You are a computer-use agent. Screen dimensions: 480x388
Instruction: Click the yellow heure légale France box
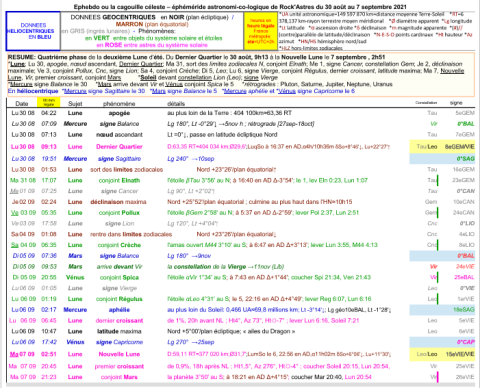click(x=261, y=31)
